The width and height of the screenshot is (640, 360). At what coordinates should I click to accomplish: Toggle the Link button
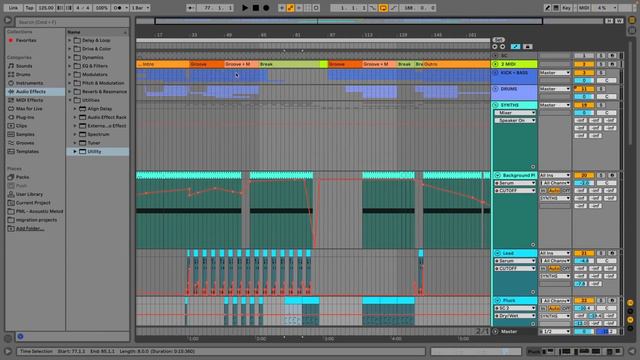tap(13, 8)
